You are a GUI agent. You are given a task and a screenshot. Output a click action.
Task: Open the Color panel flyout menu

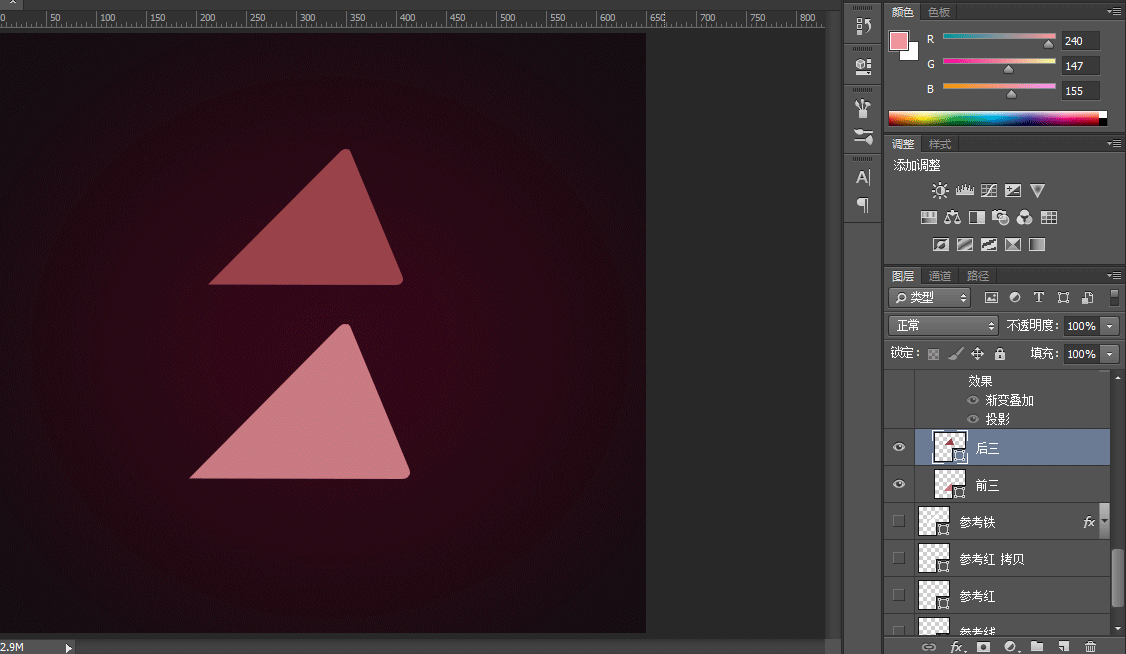click(x=1114, y=11)
